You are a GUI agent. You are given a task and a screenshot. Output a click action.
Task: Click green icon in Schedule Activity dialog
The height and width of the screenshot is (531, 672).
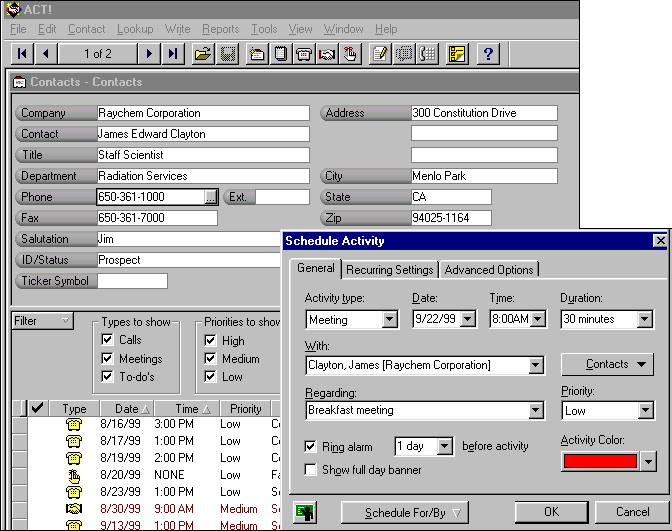pos(305,512)
